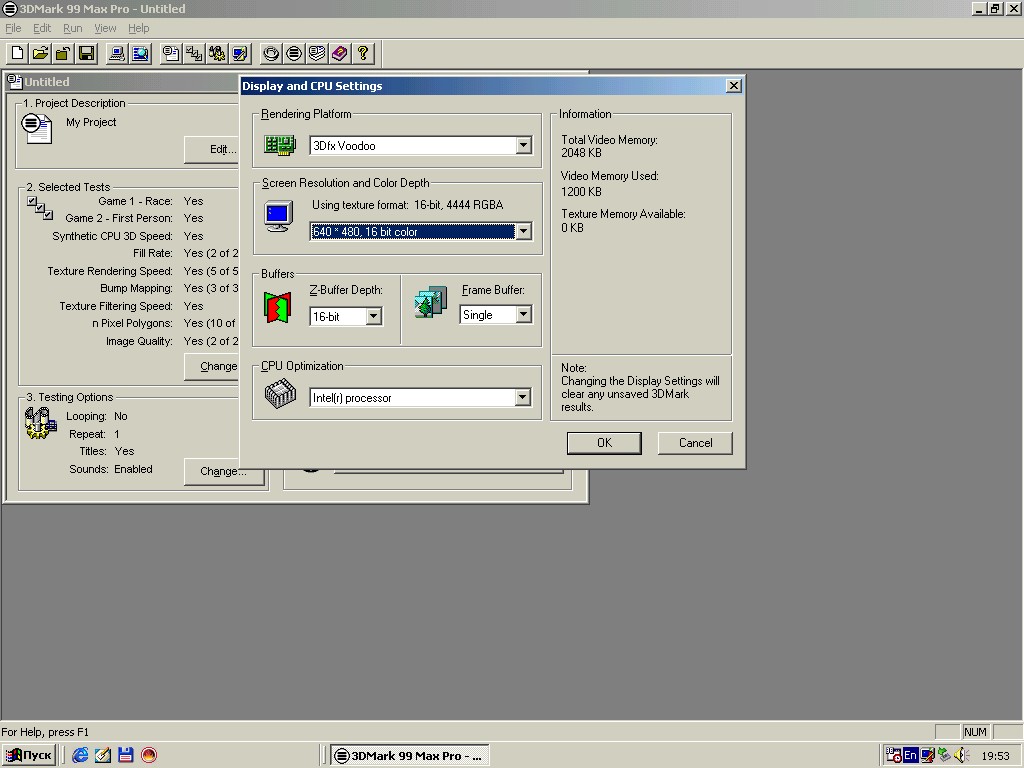Click the '0 KB' texture memory value
The image size is (1024, 768).
572,227
